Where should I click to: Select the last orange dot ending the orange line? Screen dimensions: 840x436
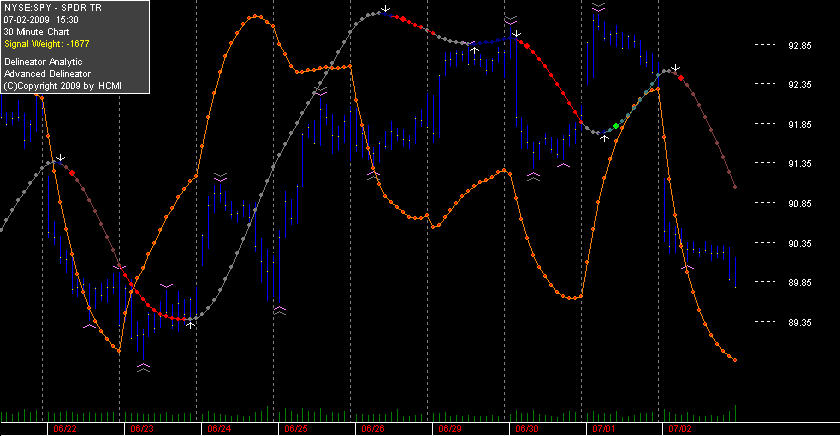click(x=734, y=360)
